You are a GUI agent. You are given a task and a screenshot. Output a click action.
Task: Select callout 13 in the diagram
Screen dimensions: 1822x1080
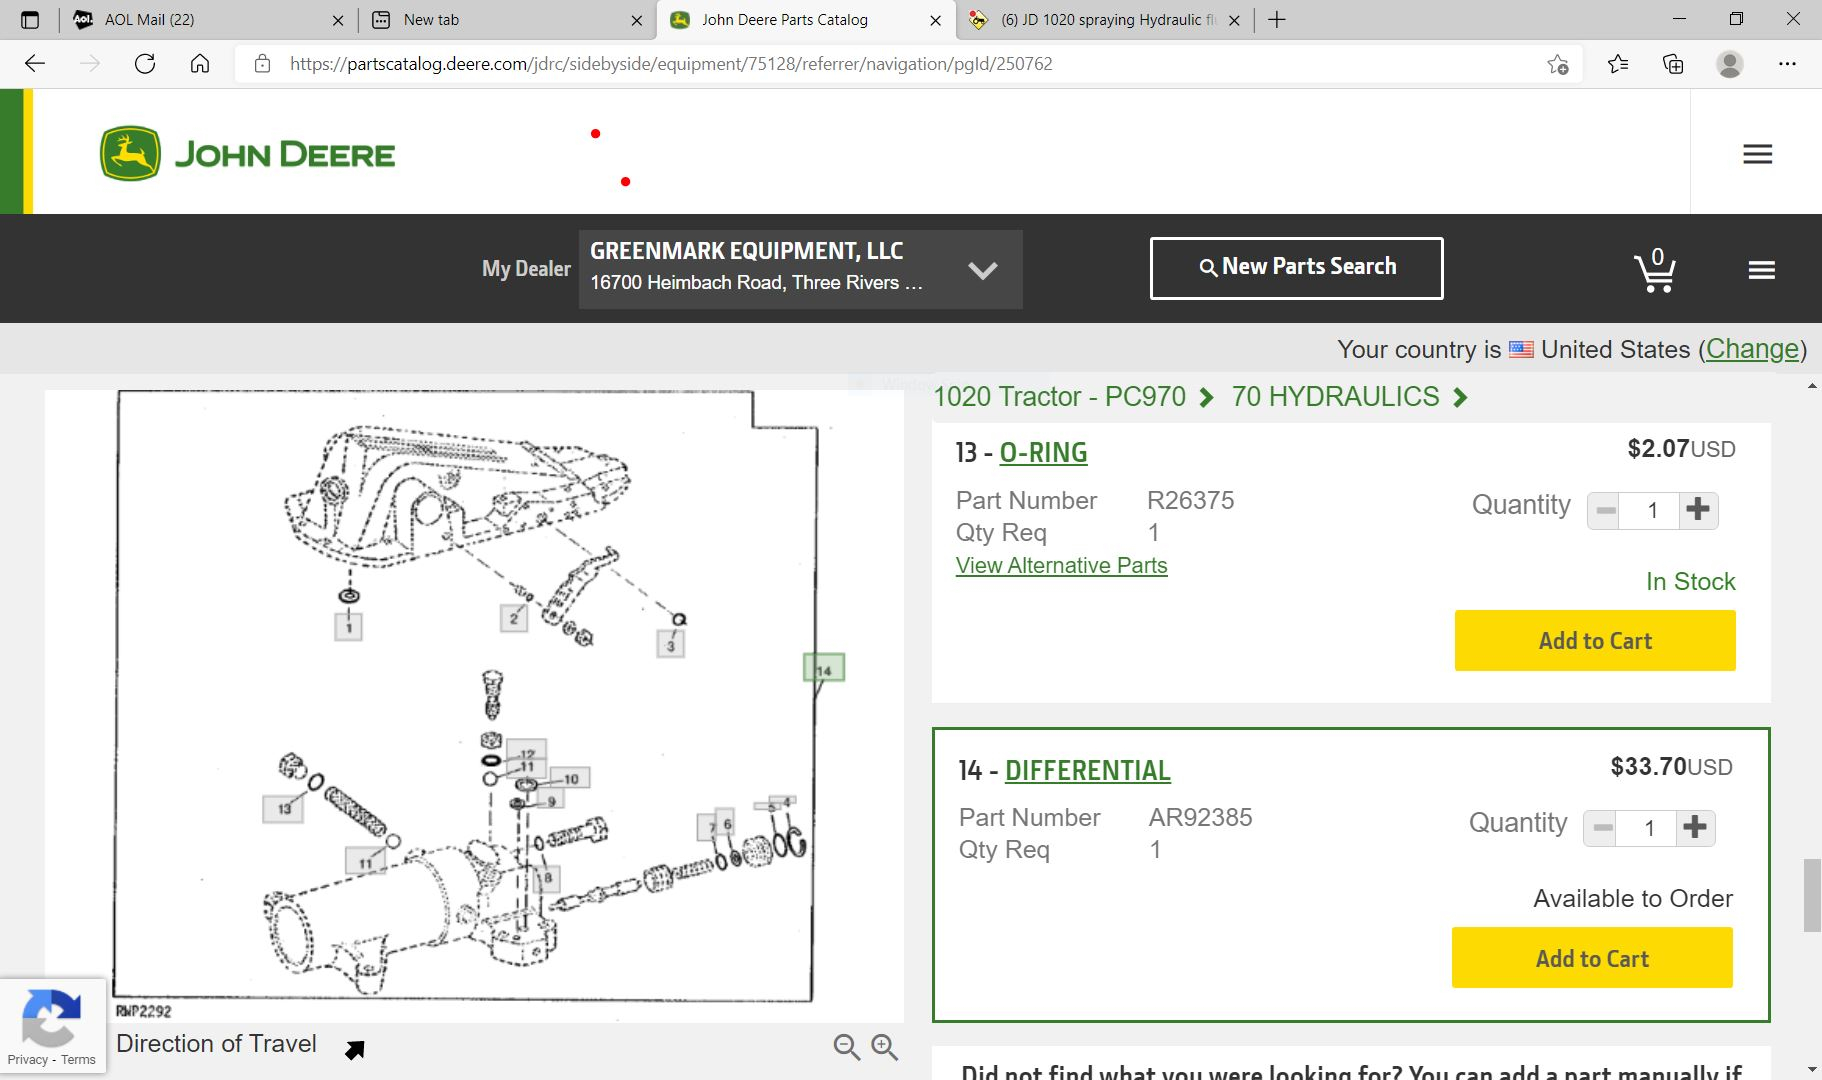pyautogui.click(x=283, y=808)
